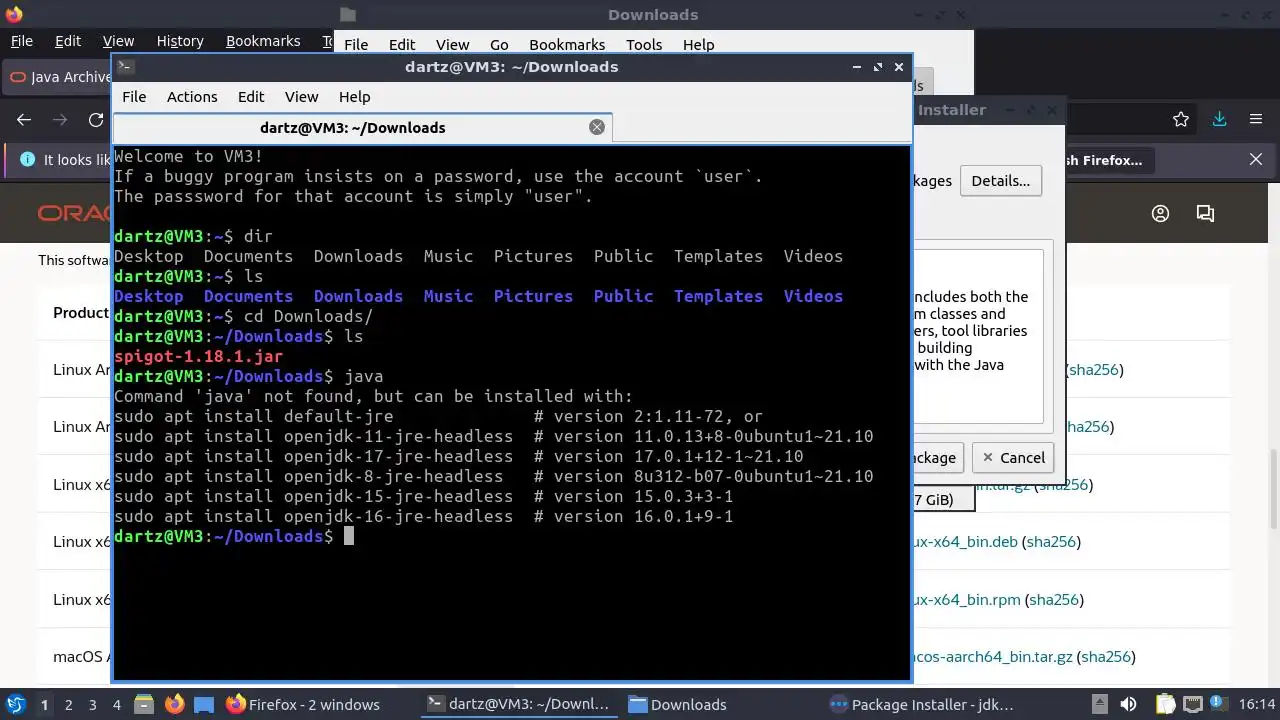Open clipboard manager tray icon
Image resolution: width=1280 pixels, height=720 pixels.
click(1165, 704)
